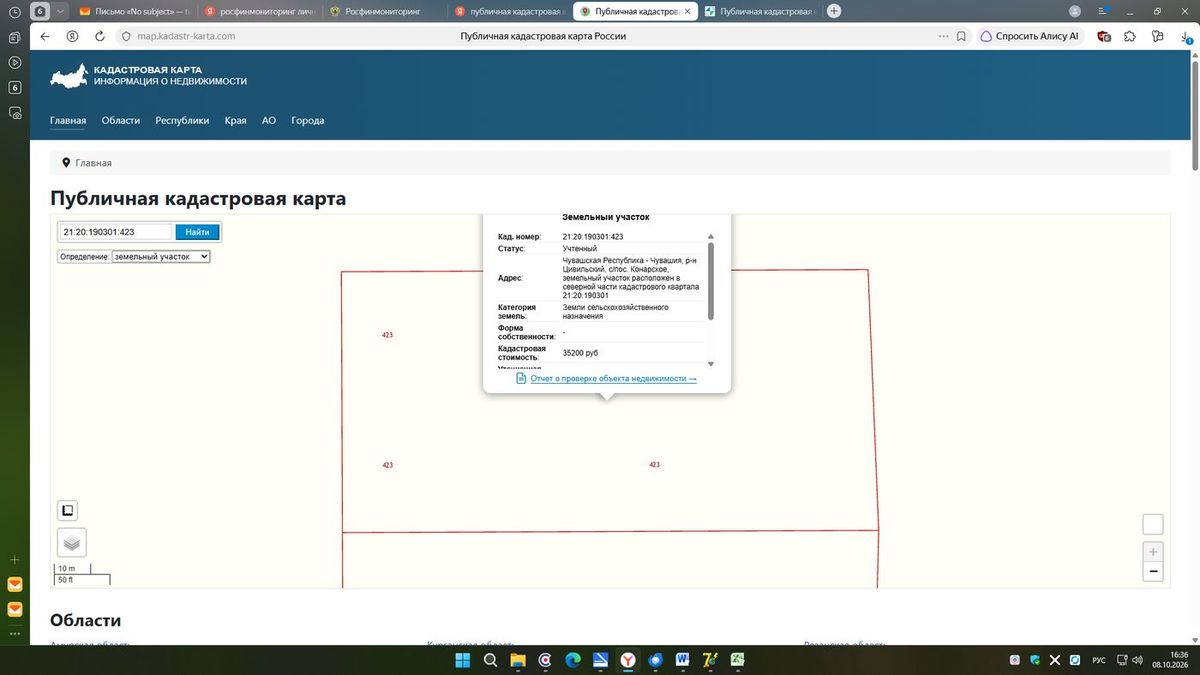Open the Отчет о проверке объекта недвижимости link
1200x675 pixels.
[614, 379]
